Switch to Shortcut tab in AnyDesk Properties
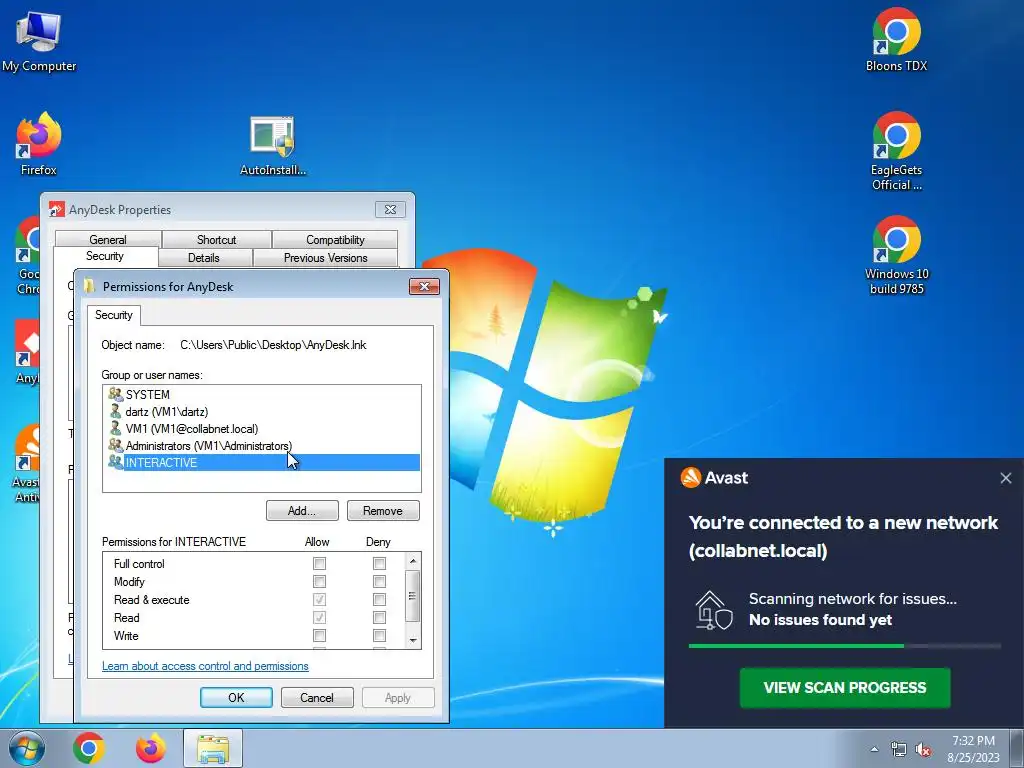 coord(216,239)
